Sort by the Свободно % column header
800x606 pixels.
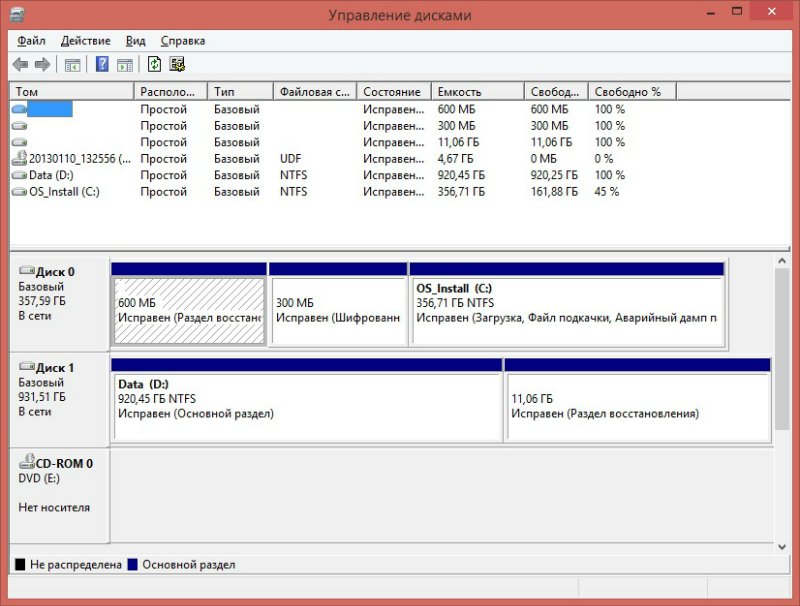[x=630, y=91]
